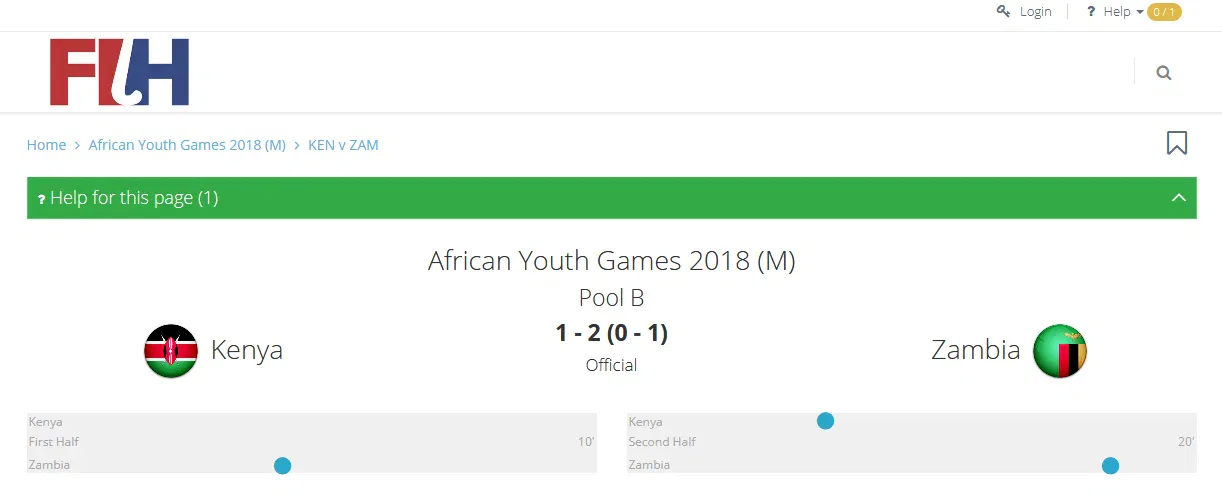Click the key icon beside Login
The height and width of the screenshot is (496, 1222).
(x=1004, y=11)
